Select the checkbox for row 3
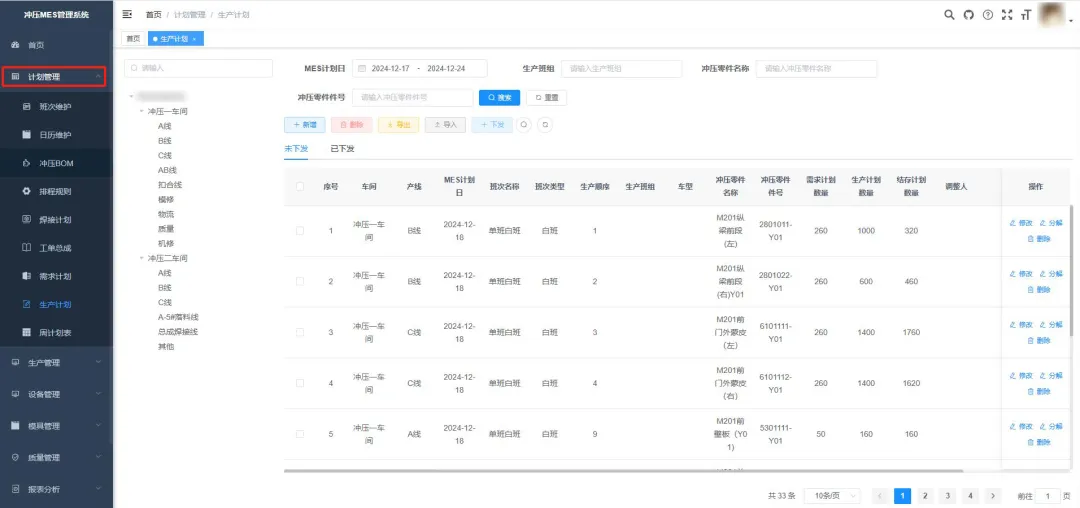 click(x=300, y=332)
